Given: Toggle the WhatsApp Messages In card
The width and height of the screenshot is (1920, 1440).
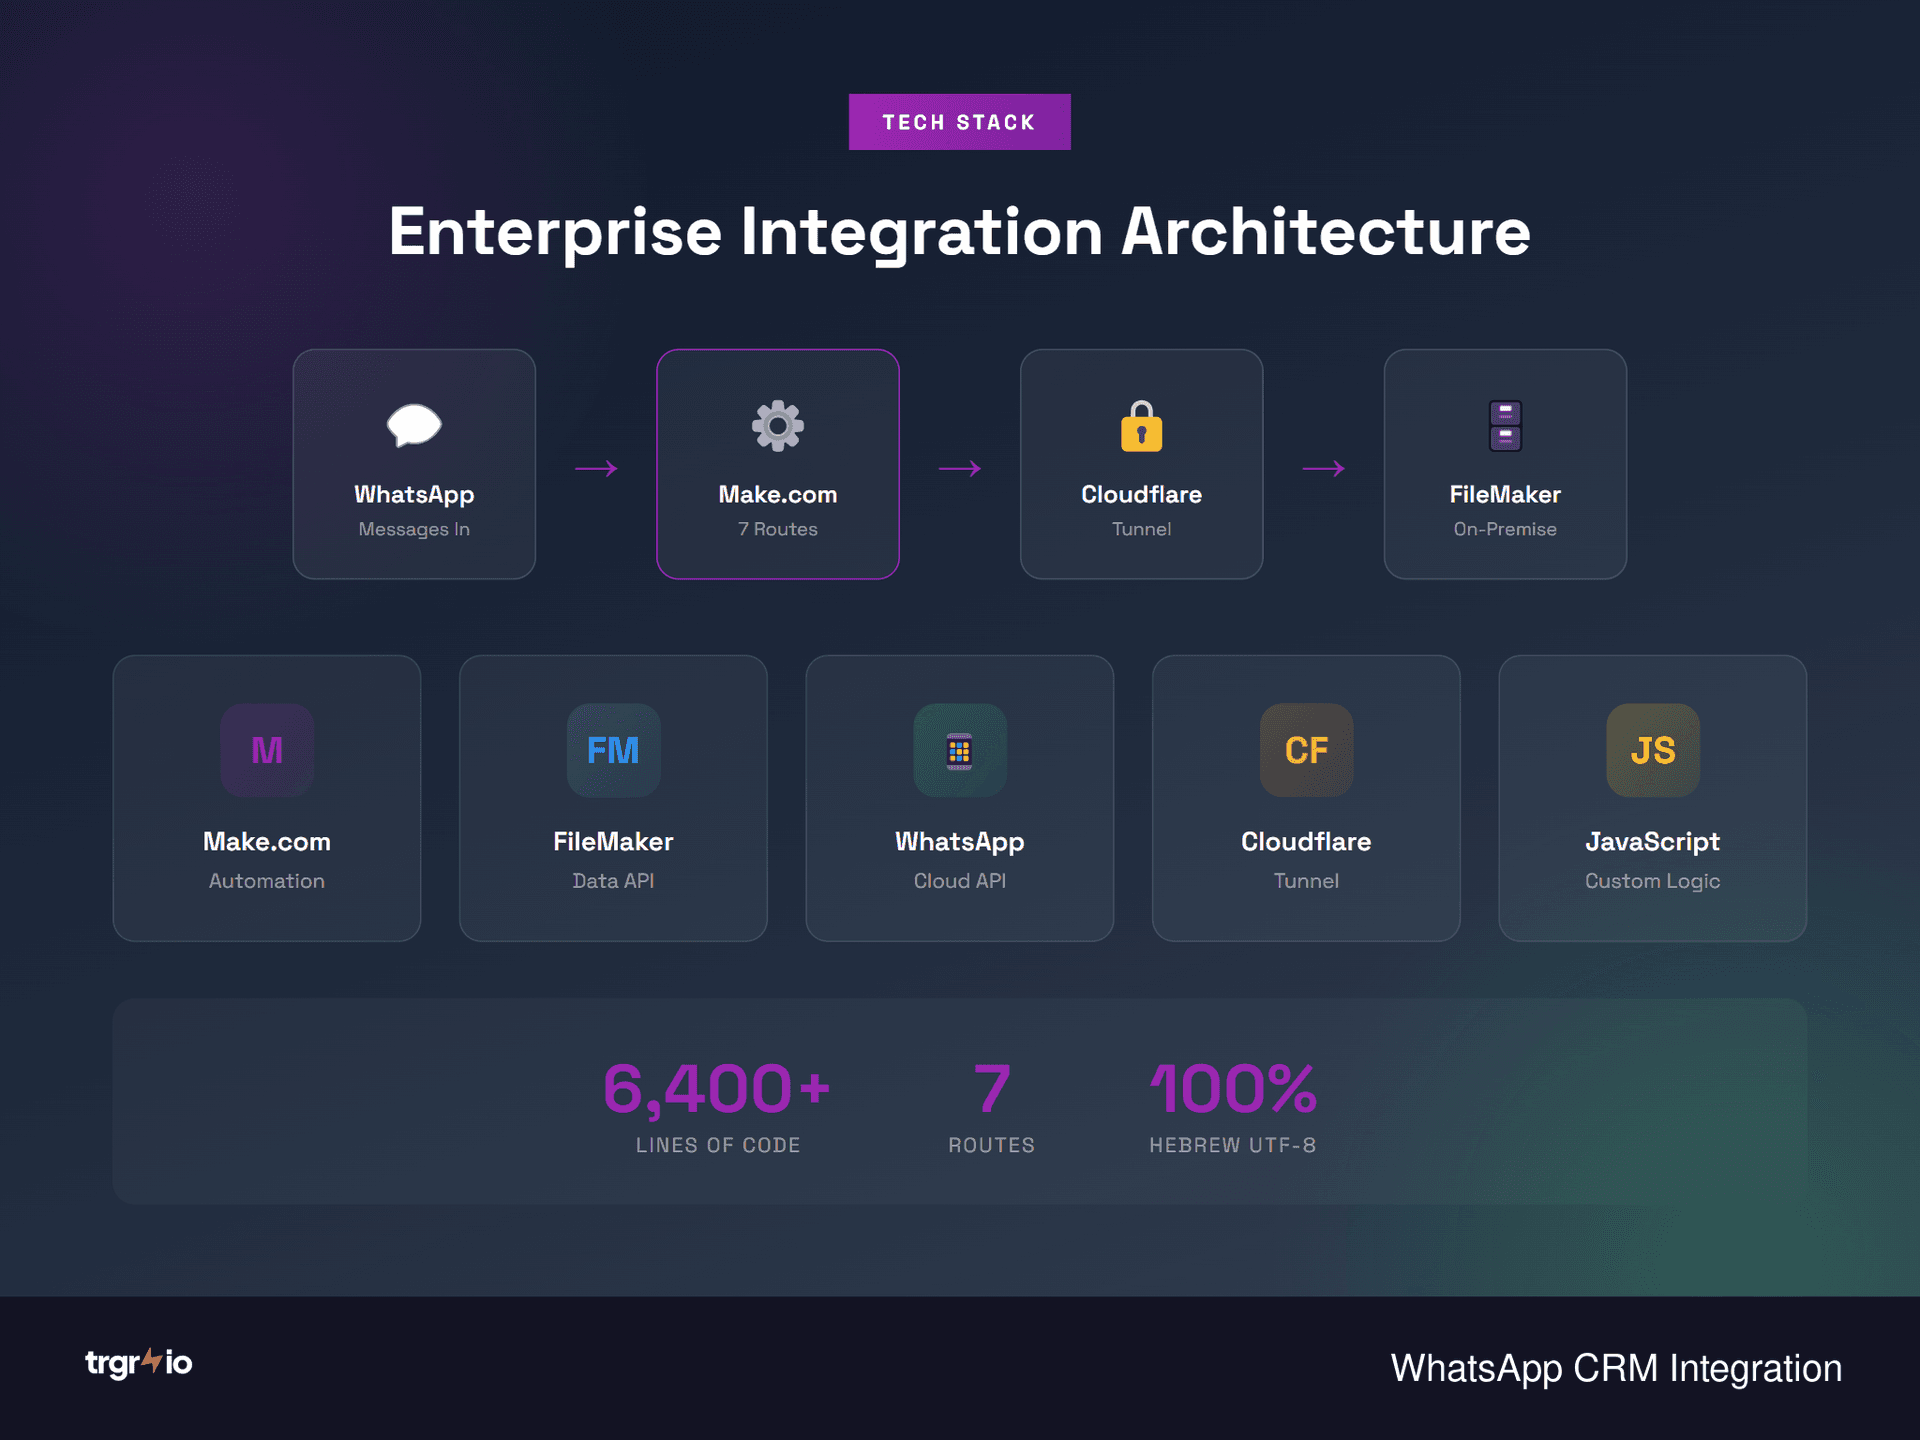Looking at the screenshot, I should pos(414,463).
